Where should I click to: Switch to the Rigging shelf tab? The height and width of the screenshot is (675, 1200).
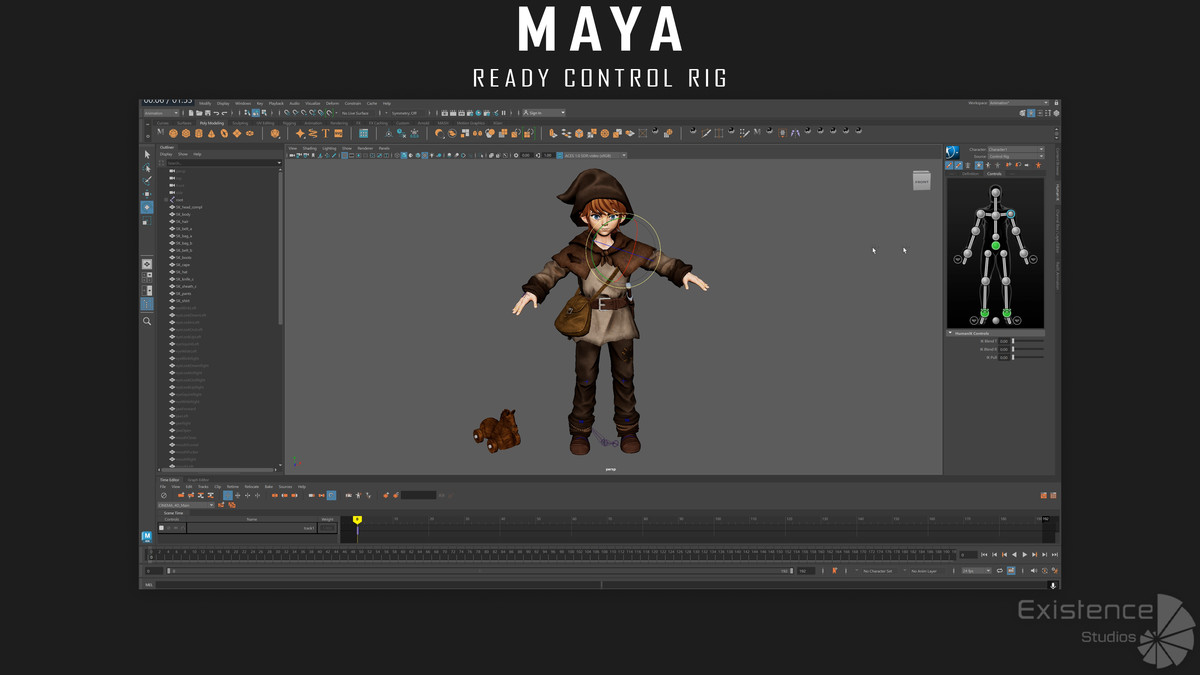click(x=289, y=123)
